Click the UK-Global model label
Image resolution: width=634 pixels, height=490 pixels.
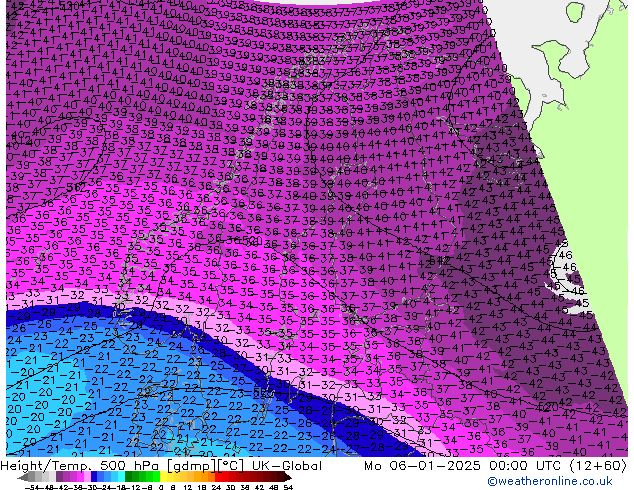click(x=287, y=466)
